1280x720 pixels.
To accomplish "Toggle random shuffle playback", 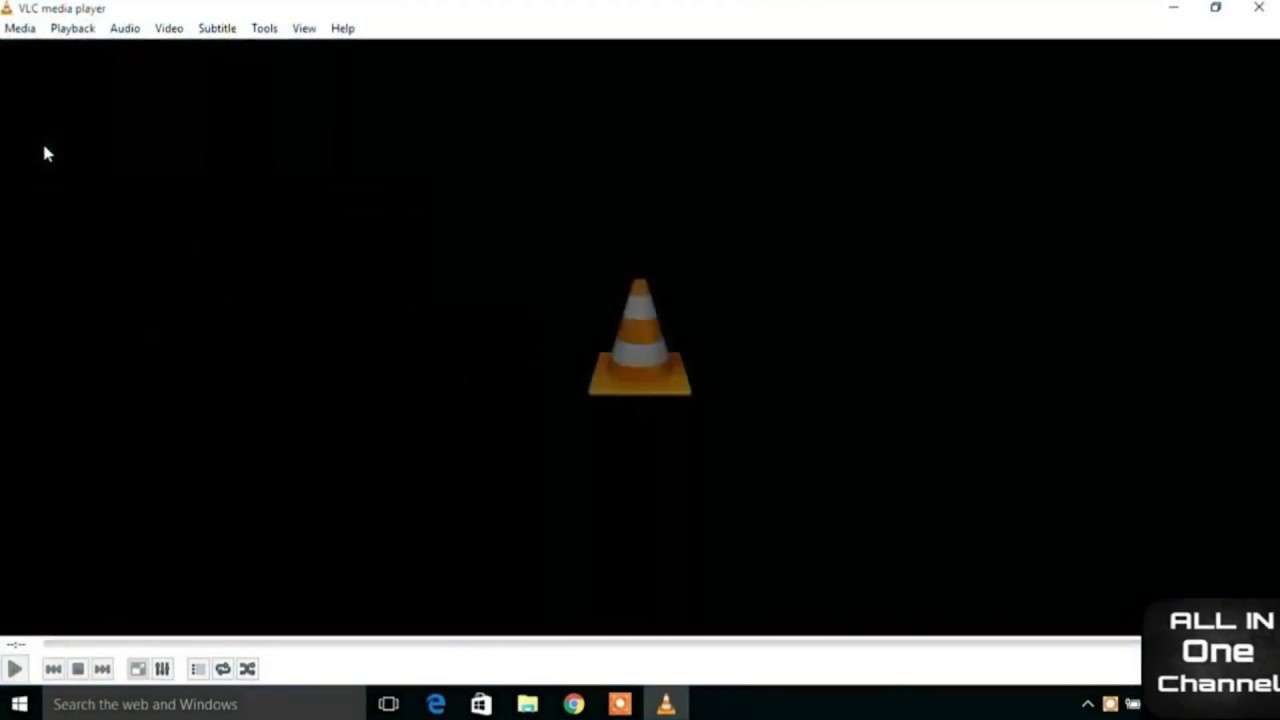I will click(247, 669).
